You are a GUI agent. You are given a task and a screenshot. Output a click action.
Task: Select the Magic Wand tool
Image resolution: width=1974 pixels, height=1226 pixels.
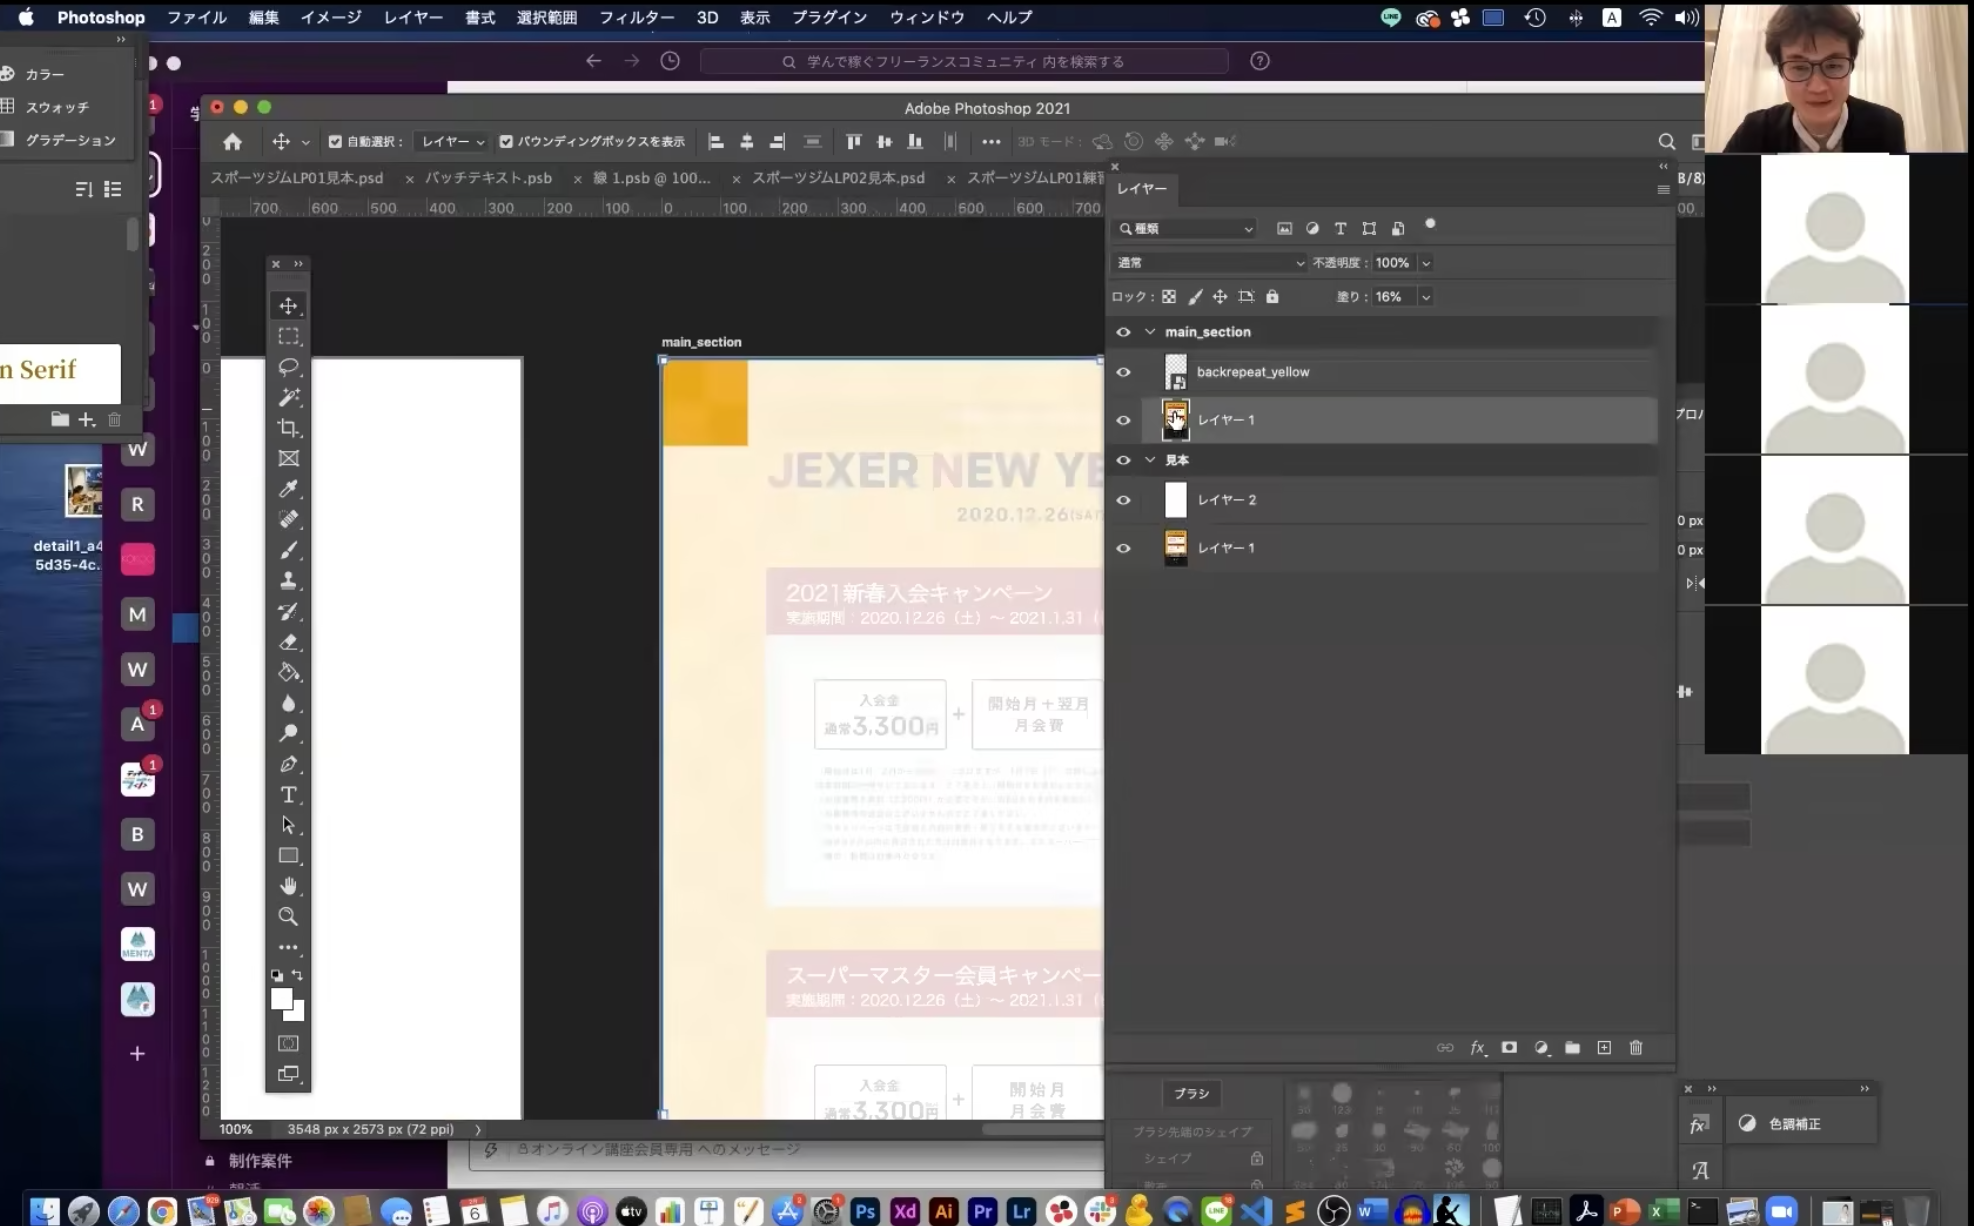(x=288, y=397)
